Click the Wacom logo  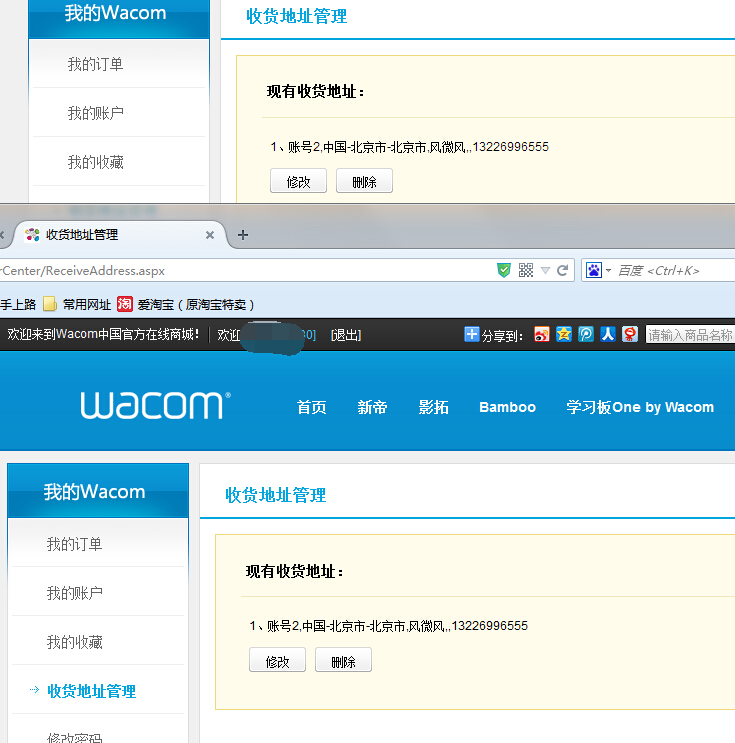[155, 405]
